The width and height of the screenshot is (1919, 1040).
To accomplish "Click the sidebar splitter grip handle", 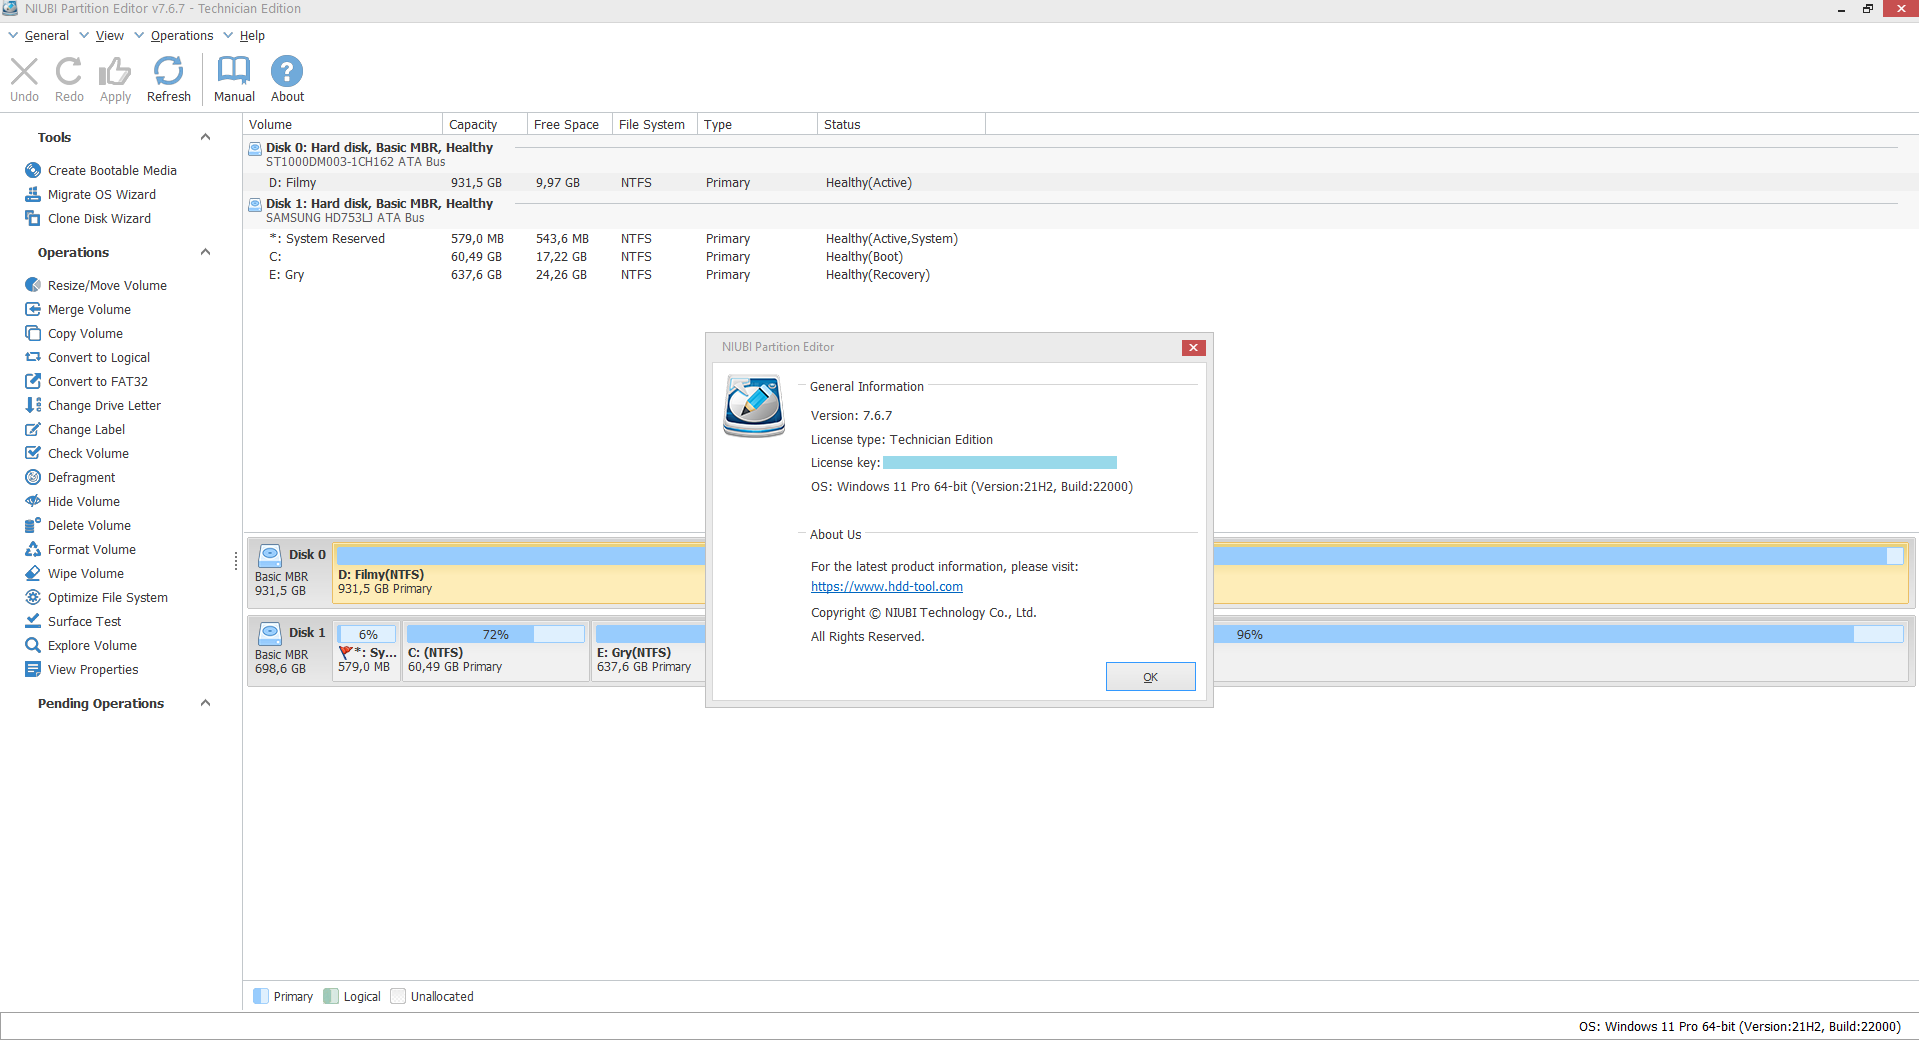I will coord(236,561).
